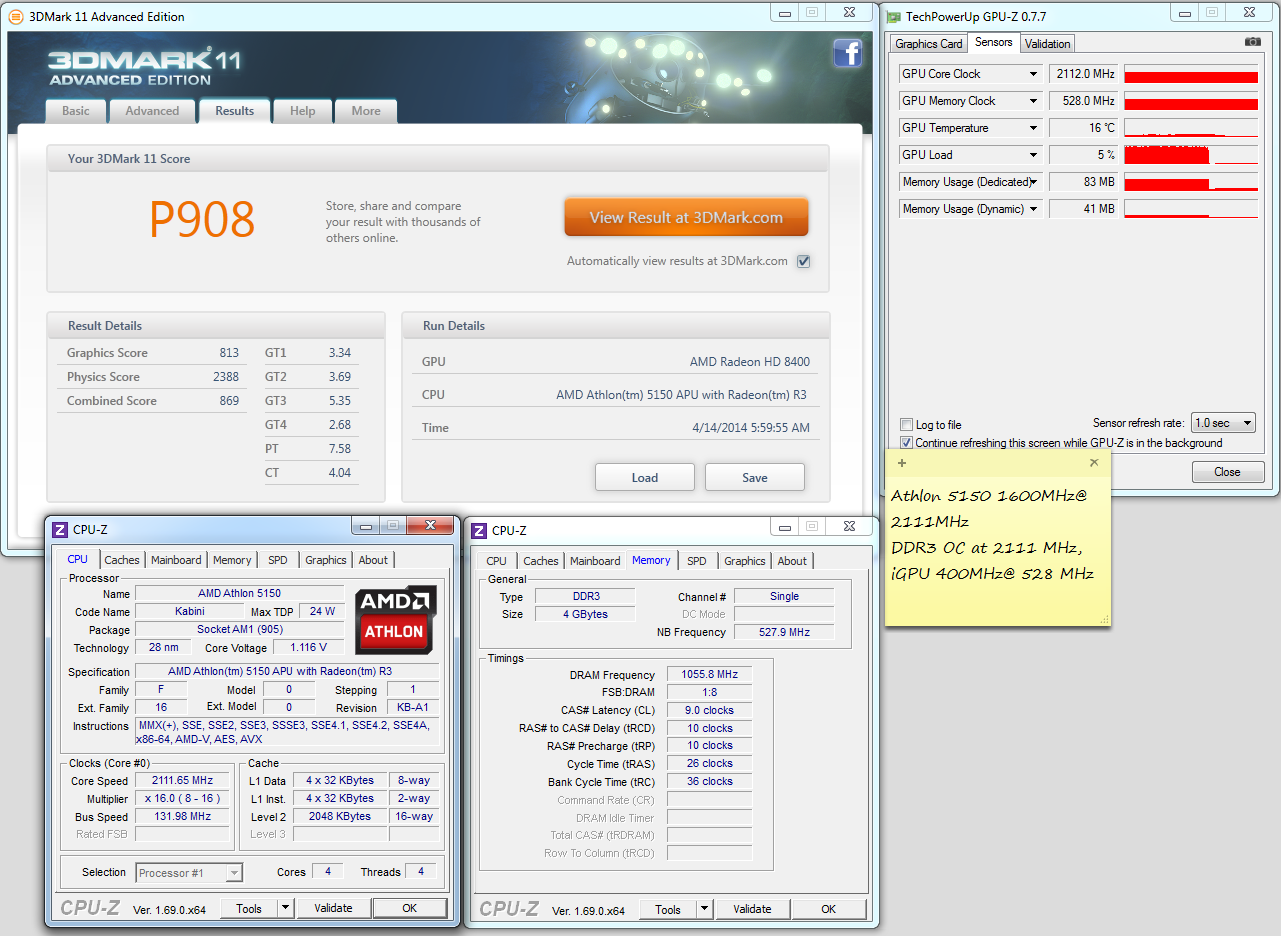Click the GPU-Z camera screenshot icon
Viewport: 1281px width, 936px height.
tap(1252, 42)
